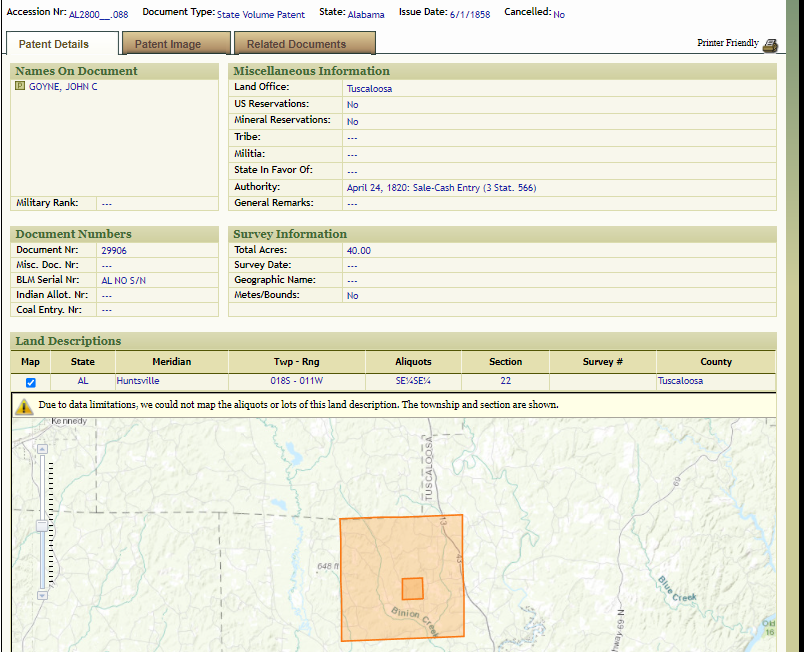Click the Authority Sale-Cash Entry link

441,188
